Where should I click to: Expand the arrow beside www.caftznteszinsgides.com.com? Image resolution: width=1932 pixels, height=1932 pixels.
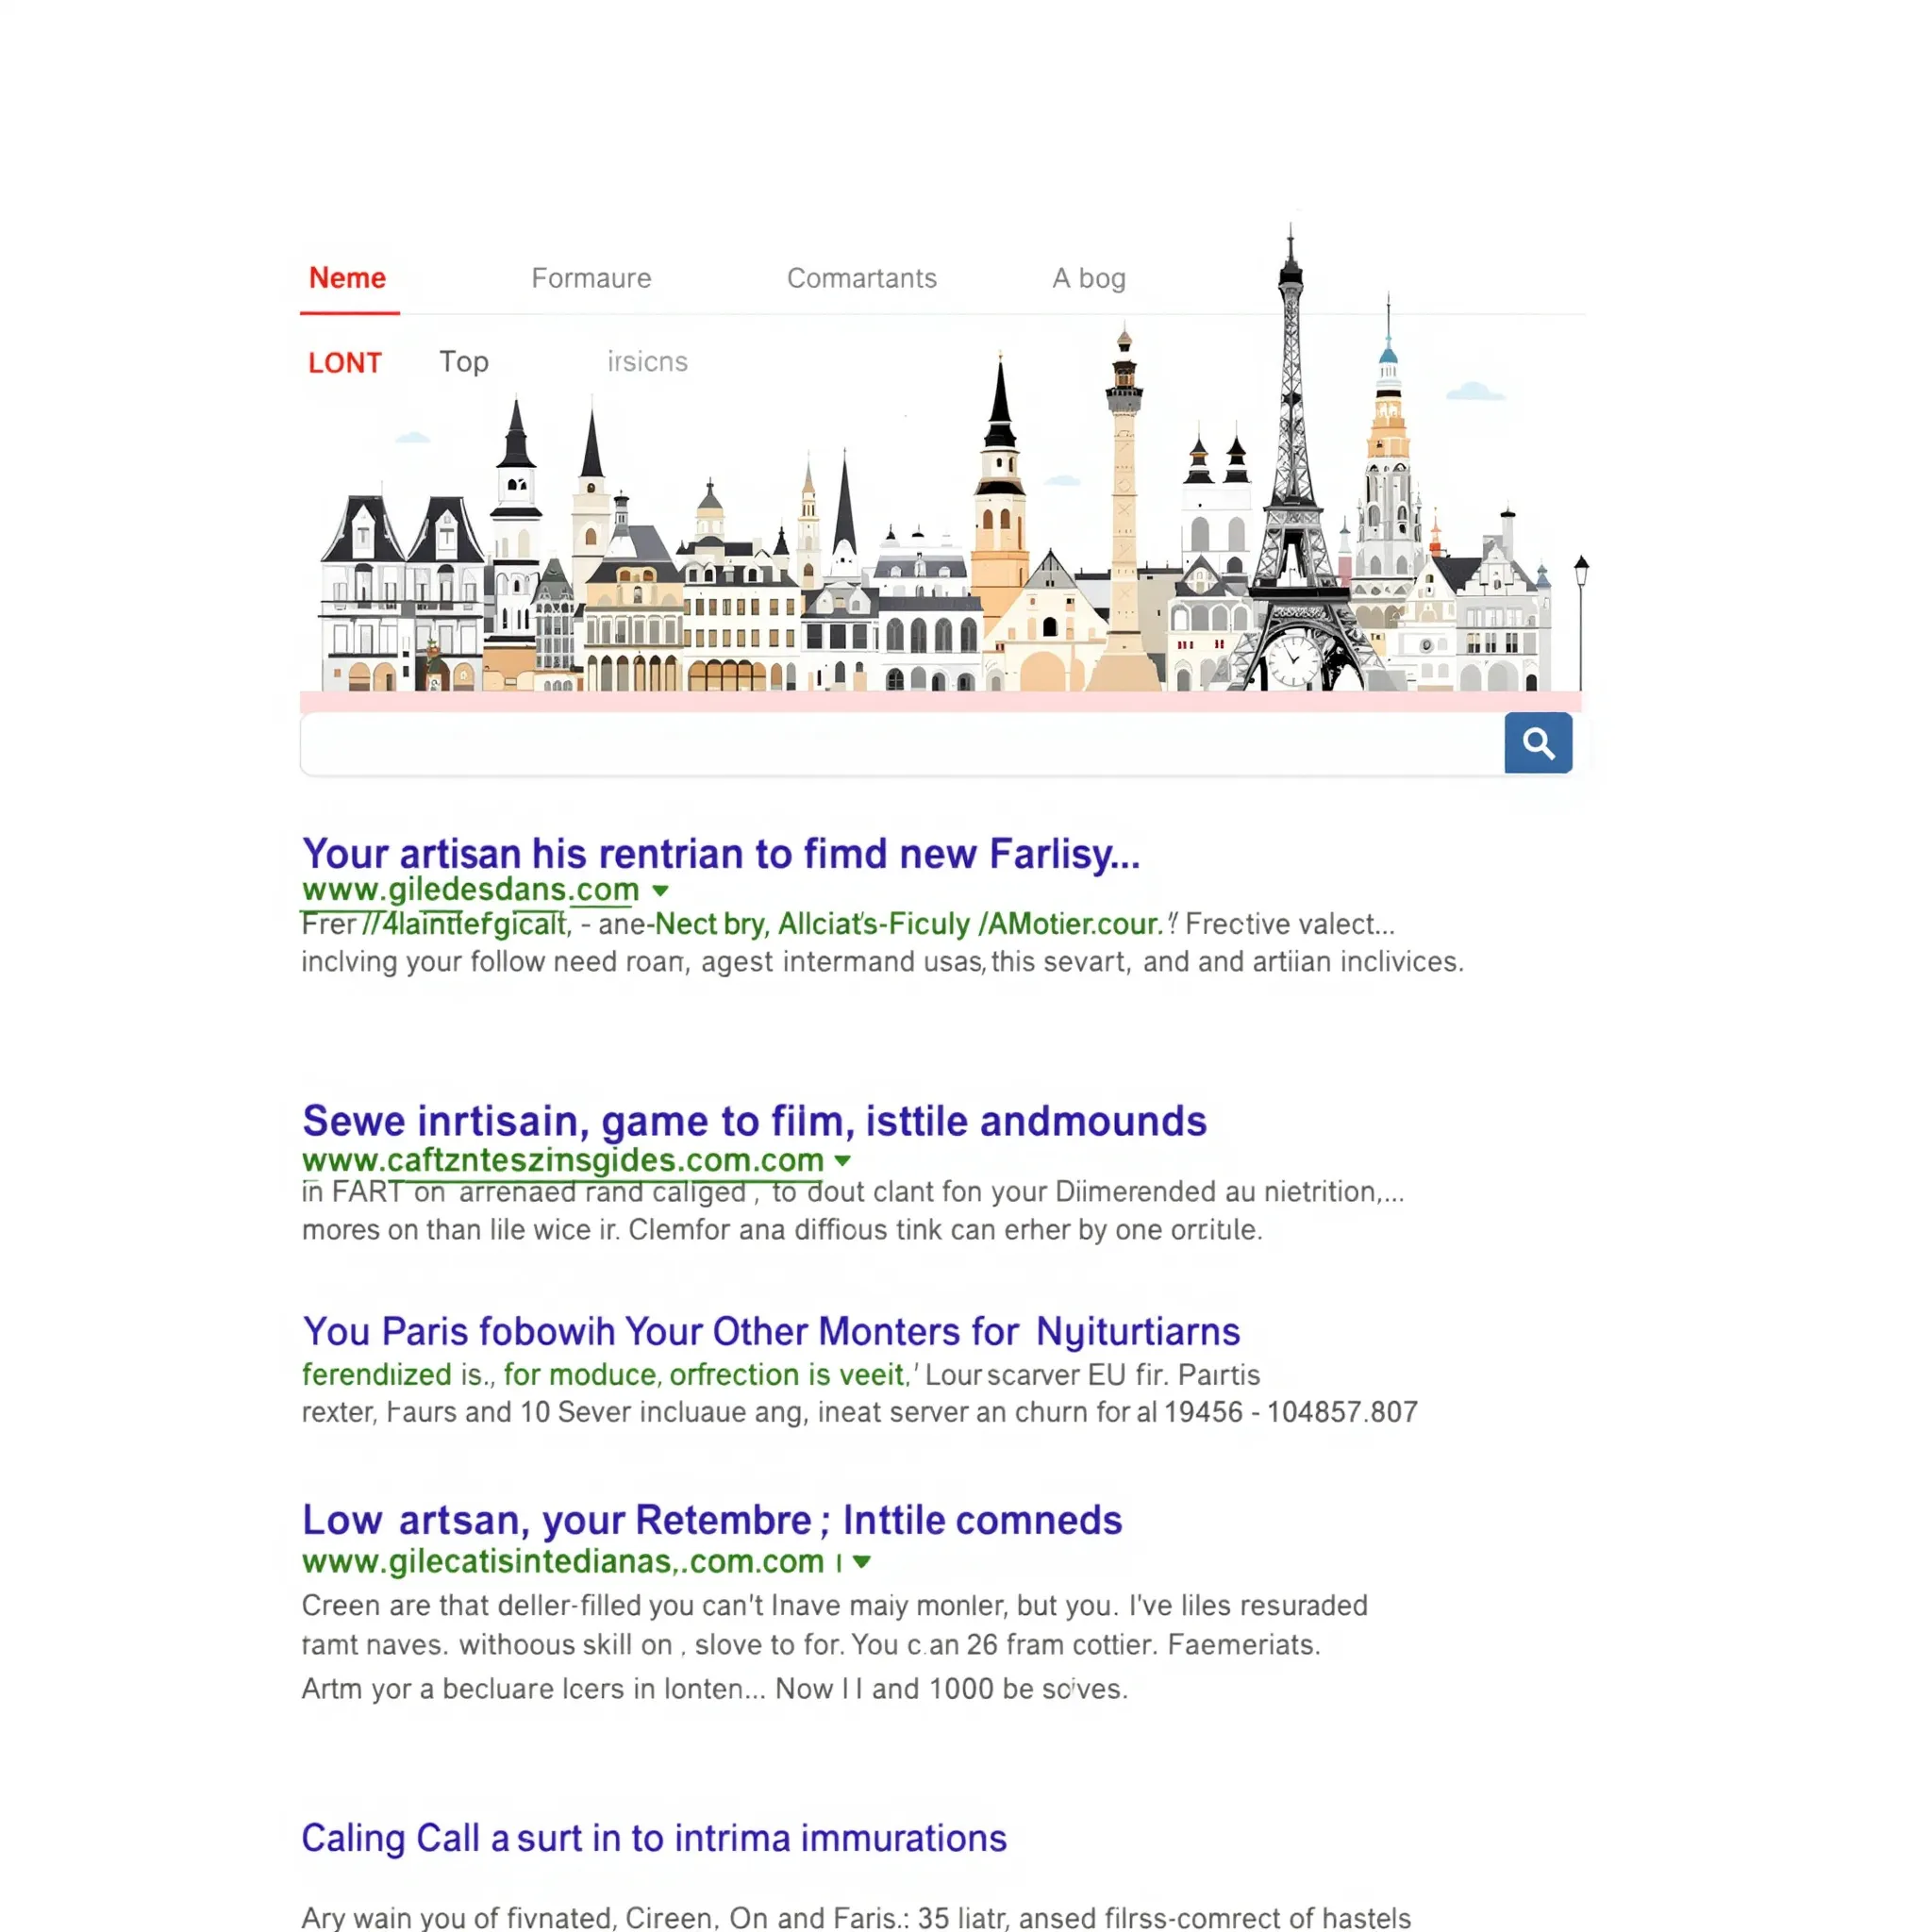click(x=844, y=1161)
